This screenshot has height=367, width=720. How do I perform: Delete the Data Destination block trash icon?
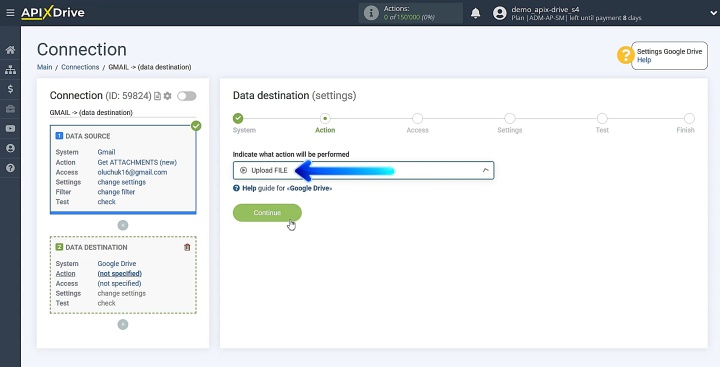point(187,247)
